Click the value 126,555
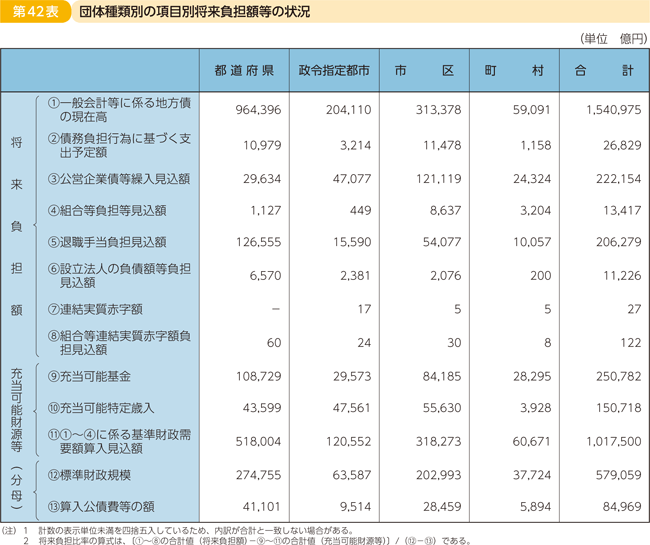 259,242
